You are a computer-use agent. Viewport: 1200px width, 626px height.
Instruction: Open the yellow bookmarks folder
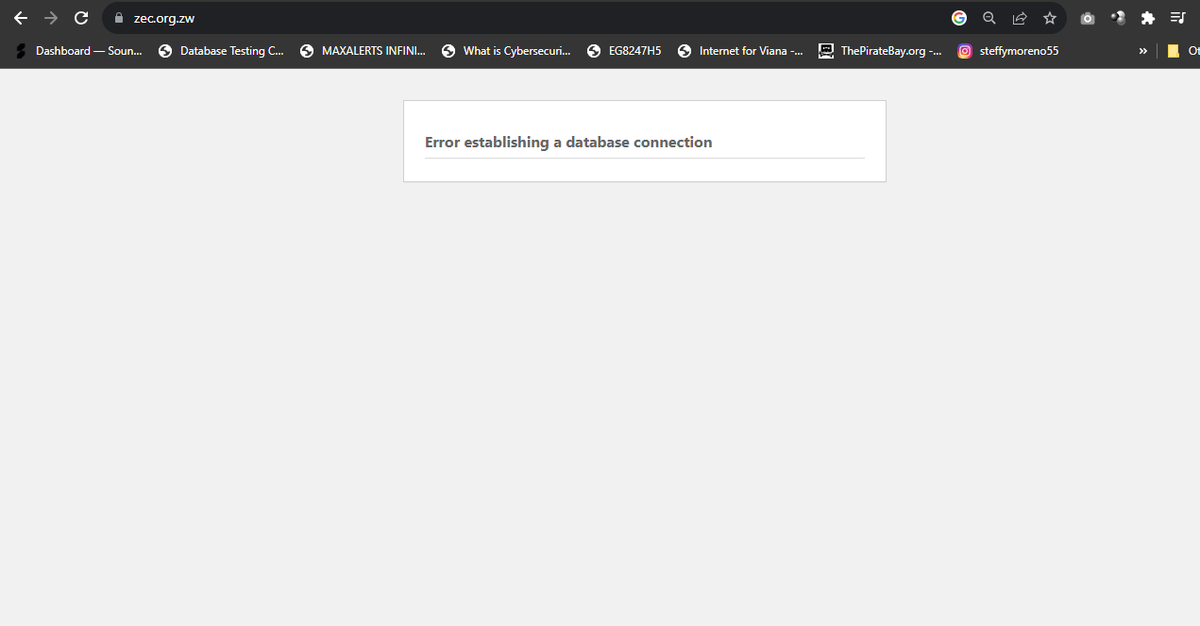click(1181, 51)
